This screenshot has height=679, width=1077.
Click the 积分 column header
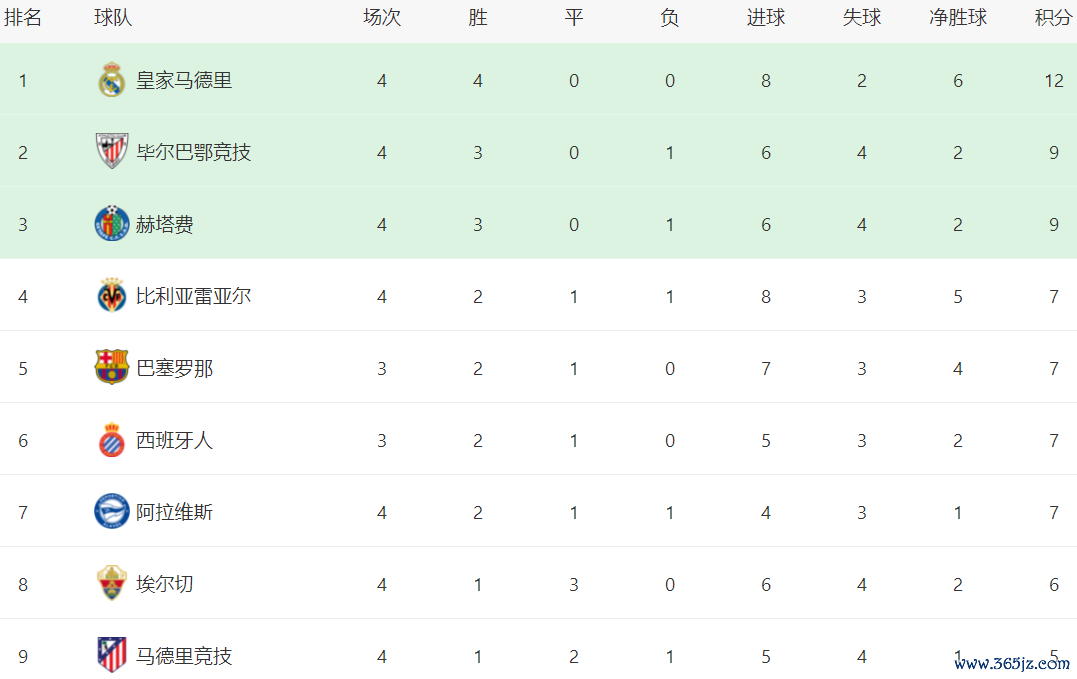coord(1053,18)
